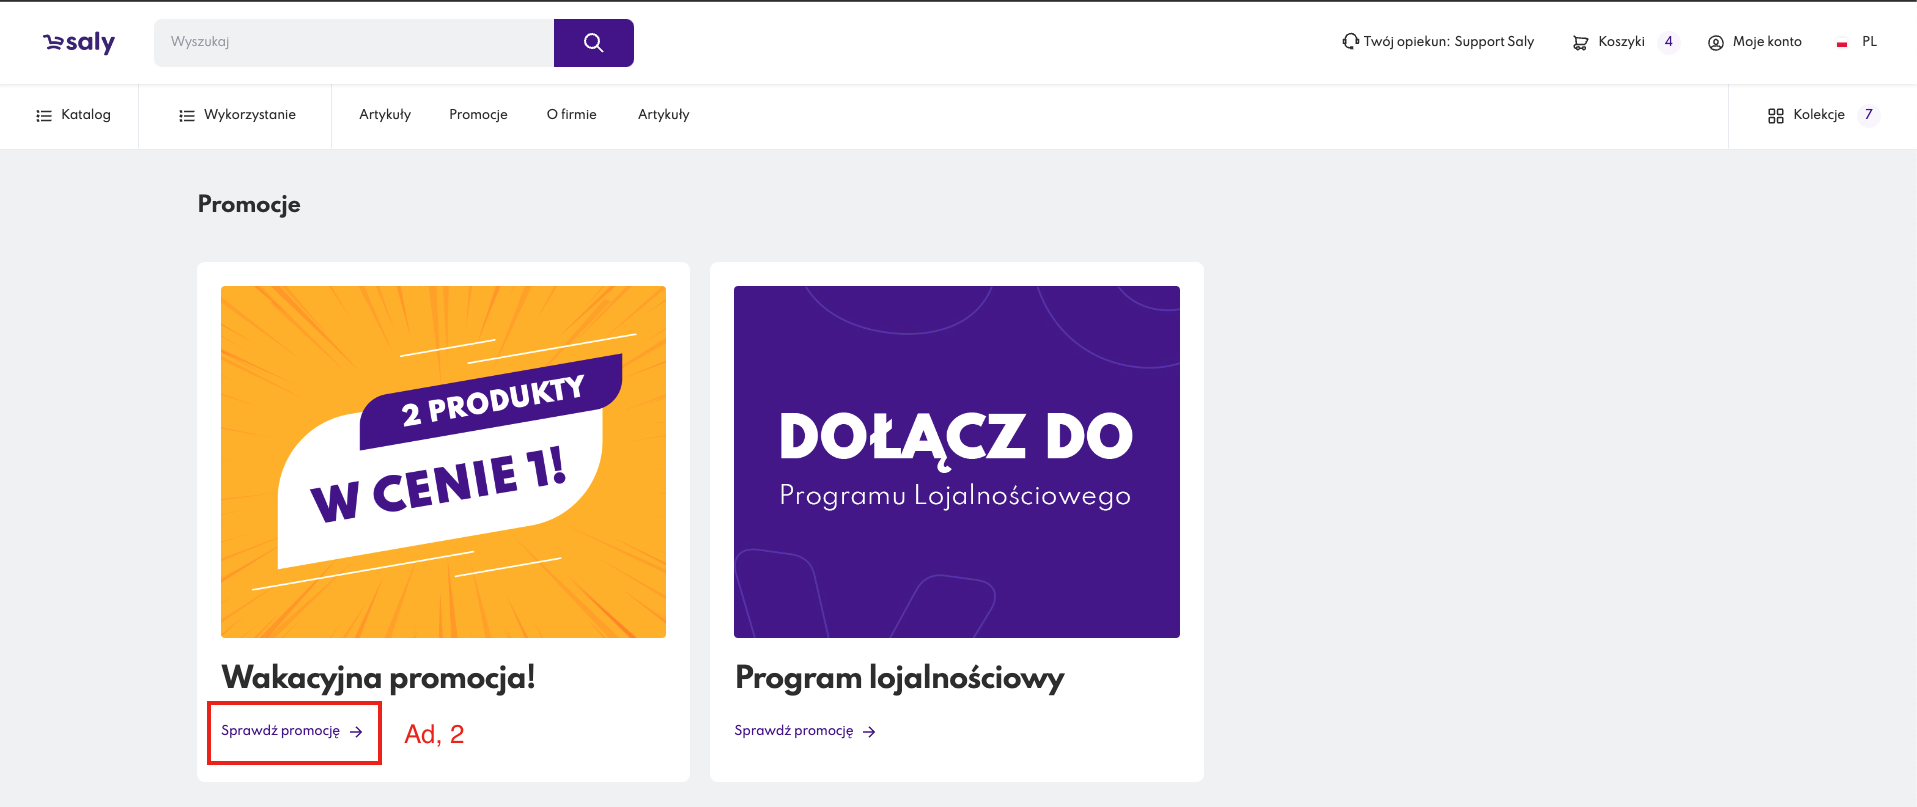Open the purple Dołącz do banner

[x=956, y=462]
